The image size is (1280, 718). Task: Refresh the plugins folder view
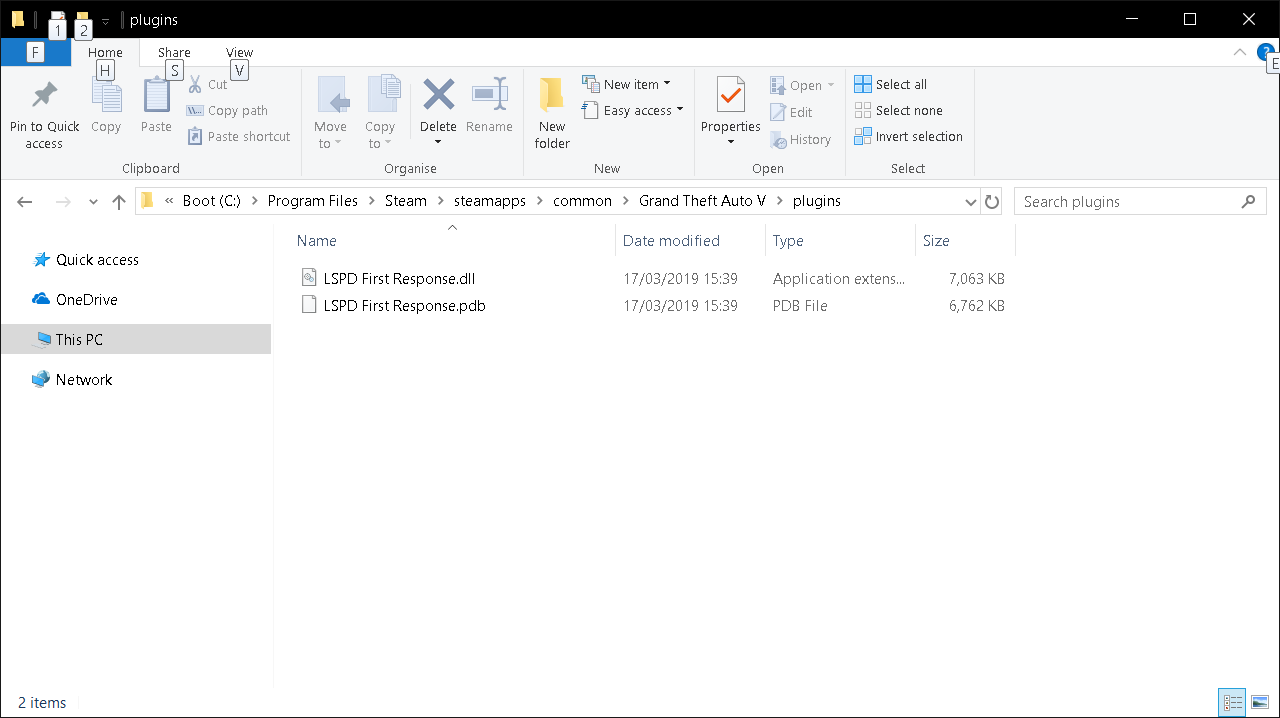992,201
